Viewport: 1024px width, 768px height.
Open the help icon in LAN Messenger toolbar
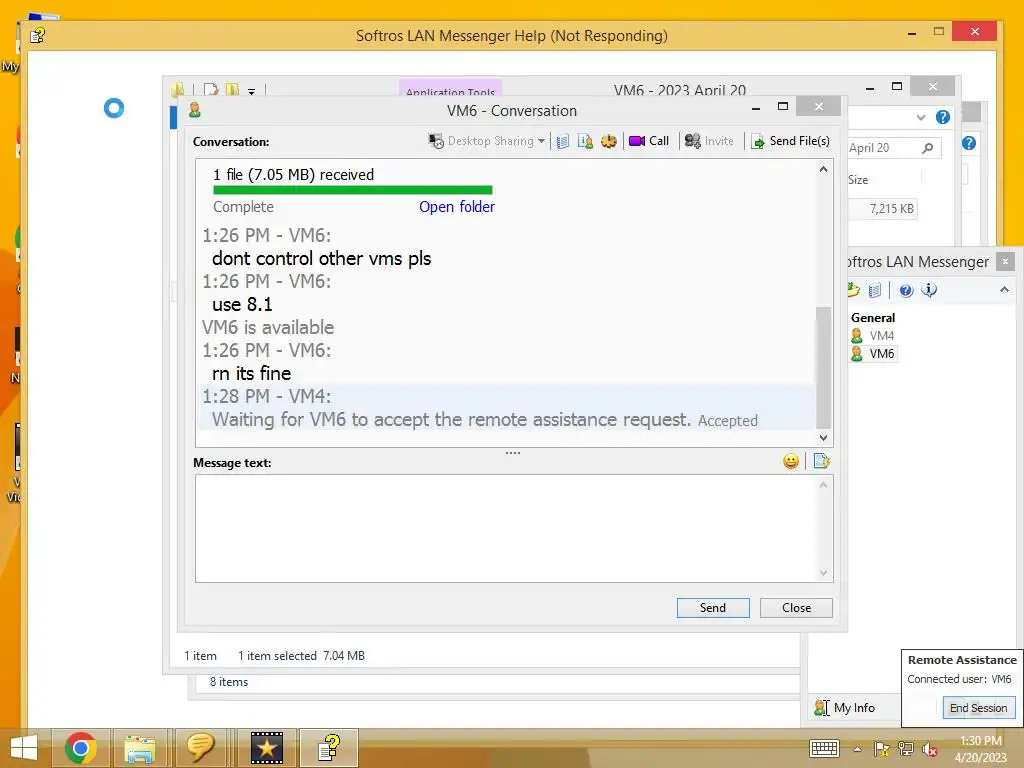click(x=906, y=291)
